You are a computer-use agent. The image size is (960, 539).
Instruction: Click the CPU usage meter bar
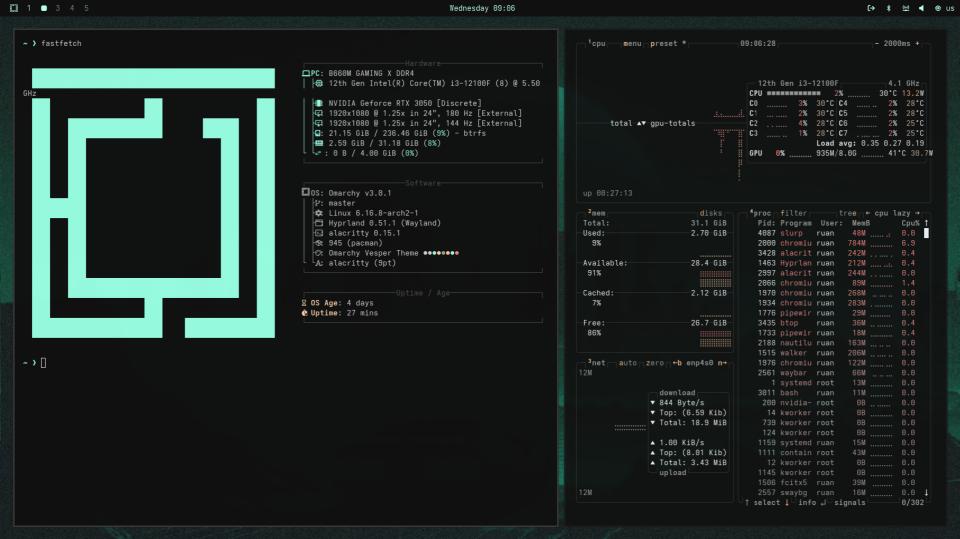click(793, 93)
